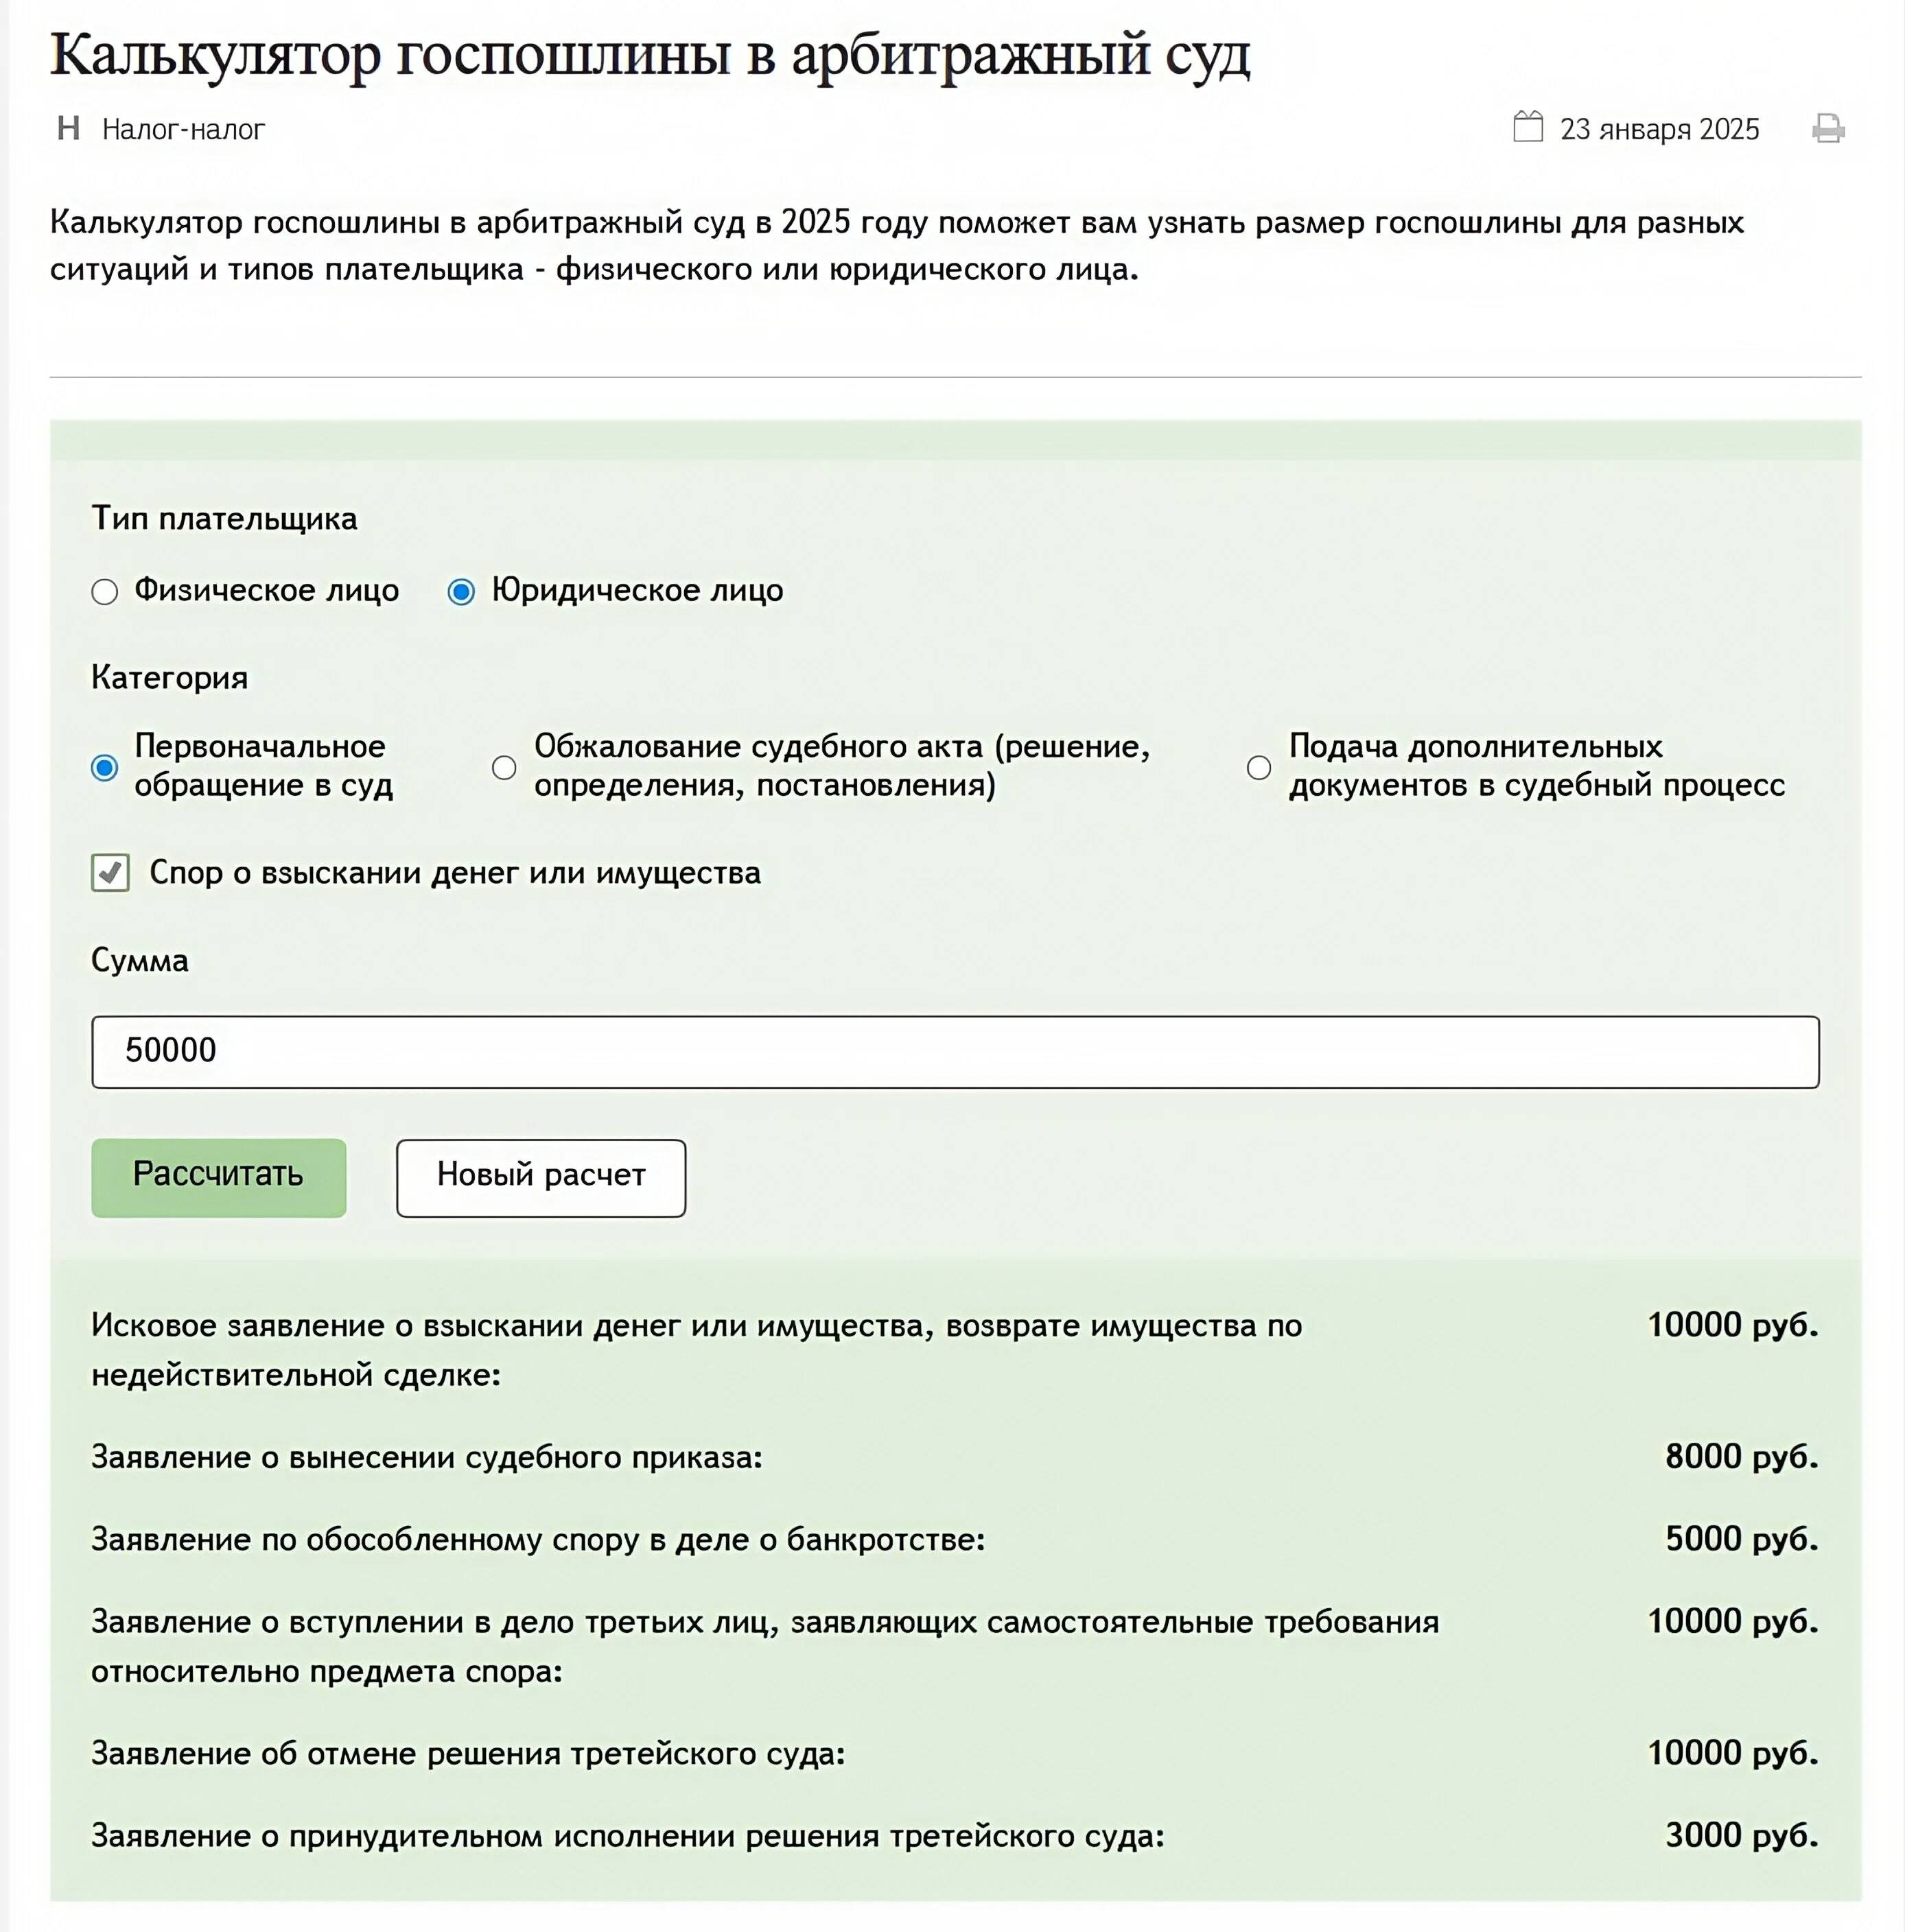
Task: Toggle Спор о взыскании денег checkbox
Action: click(111, 873)
